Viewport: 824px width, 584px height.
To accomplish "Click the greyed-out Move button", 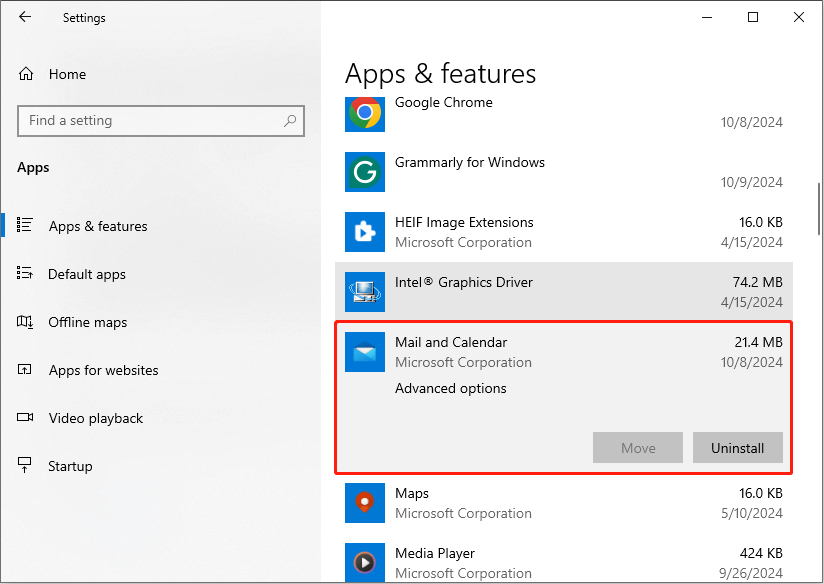I will point(638,448).
